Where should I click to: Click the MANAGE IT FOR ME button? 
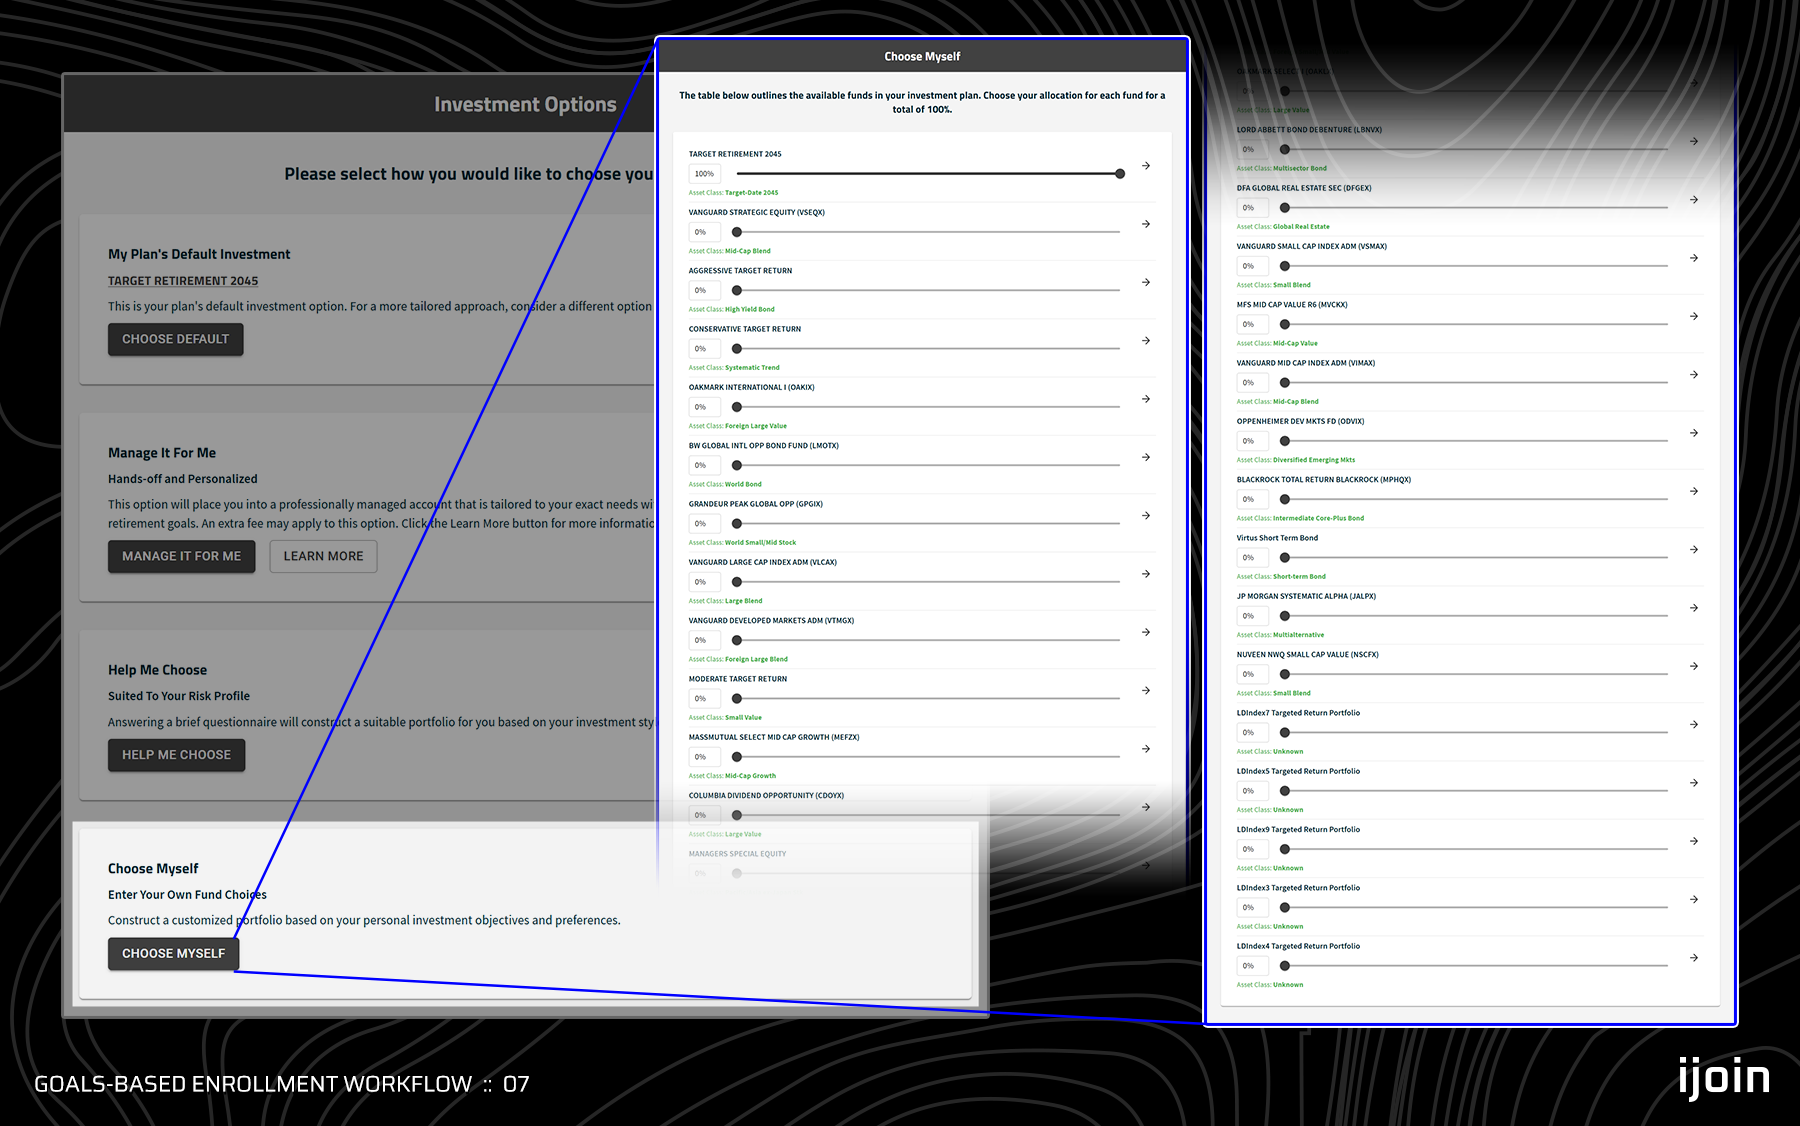pos(182,556)
